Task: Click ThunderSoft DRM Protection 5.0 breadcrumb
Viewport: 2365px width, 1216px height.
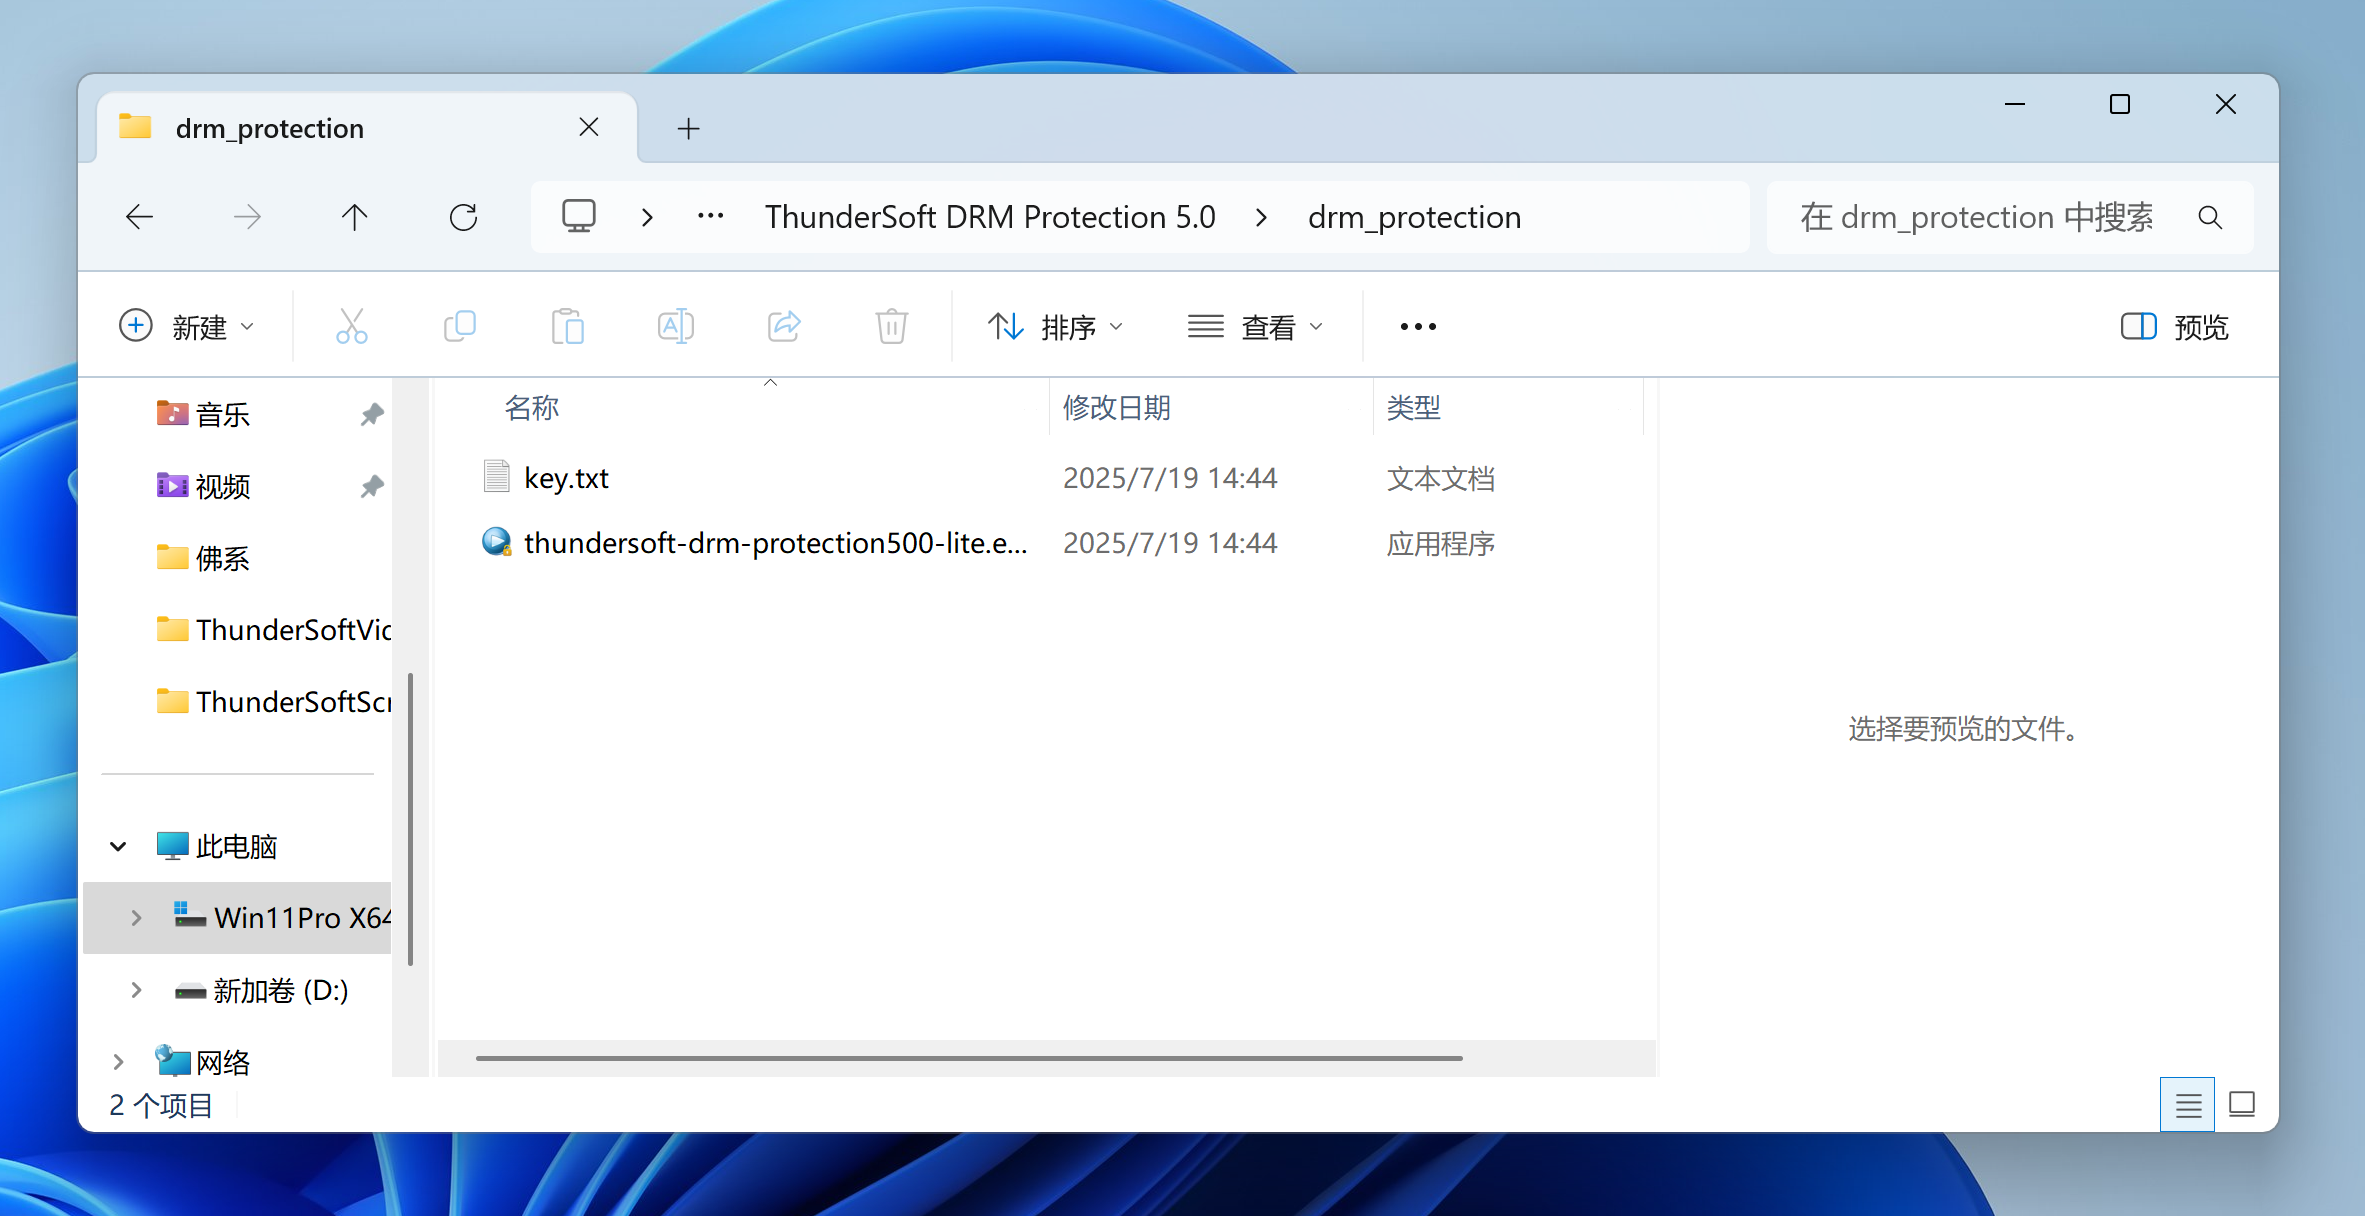Action: (x=989, y=217)
